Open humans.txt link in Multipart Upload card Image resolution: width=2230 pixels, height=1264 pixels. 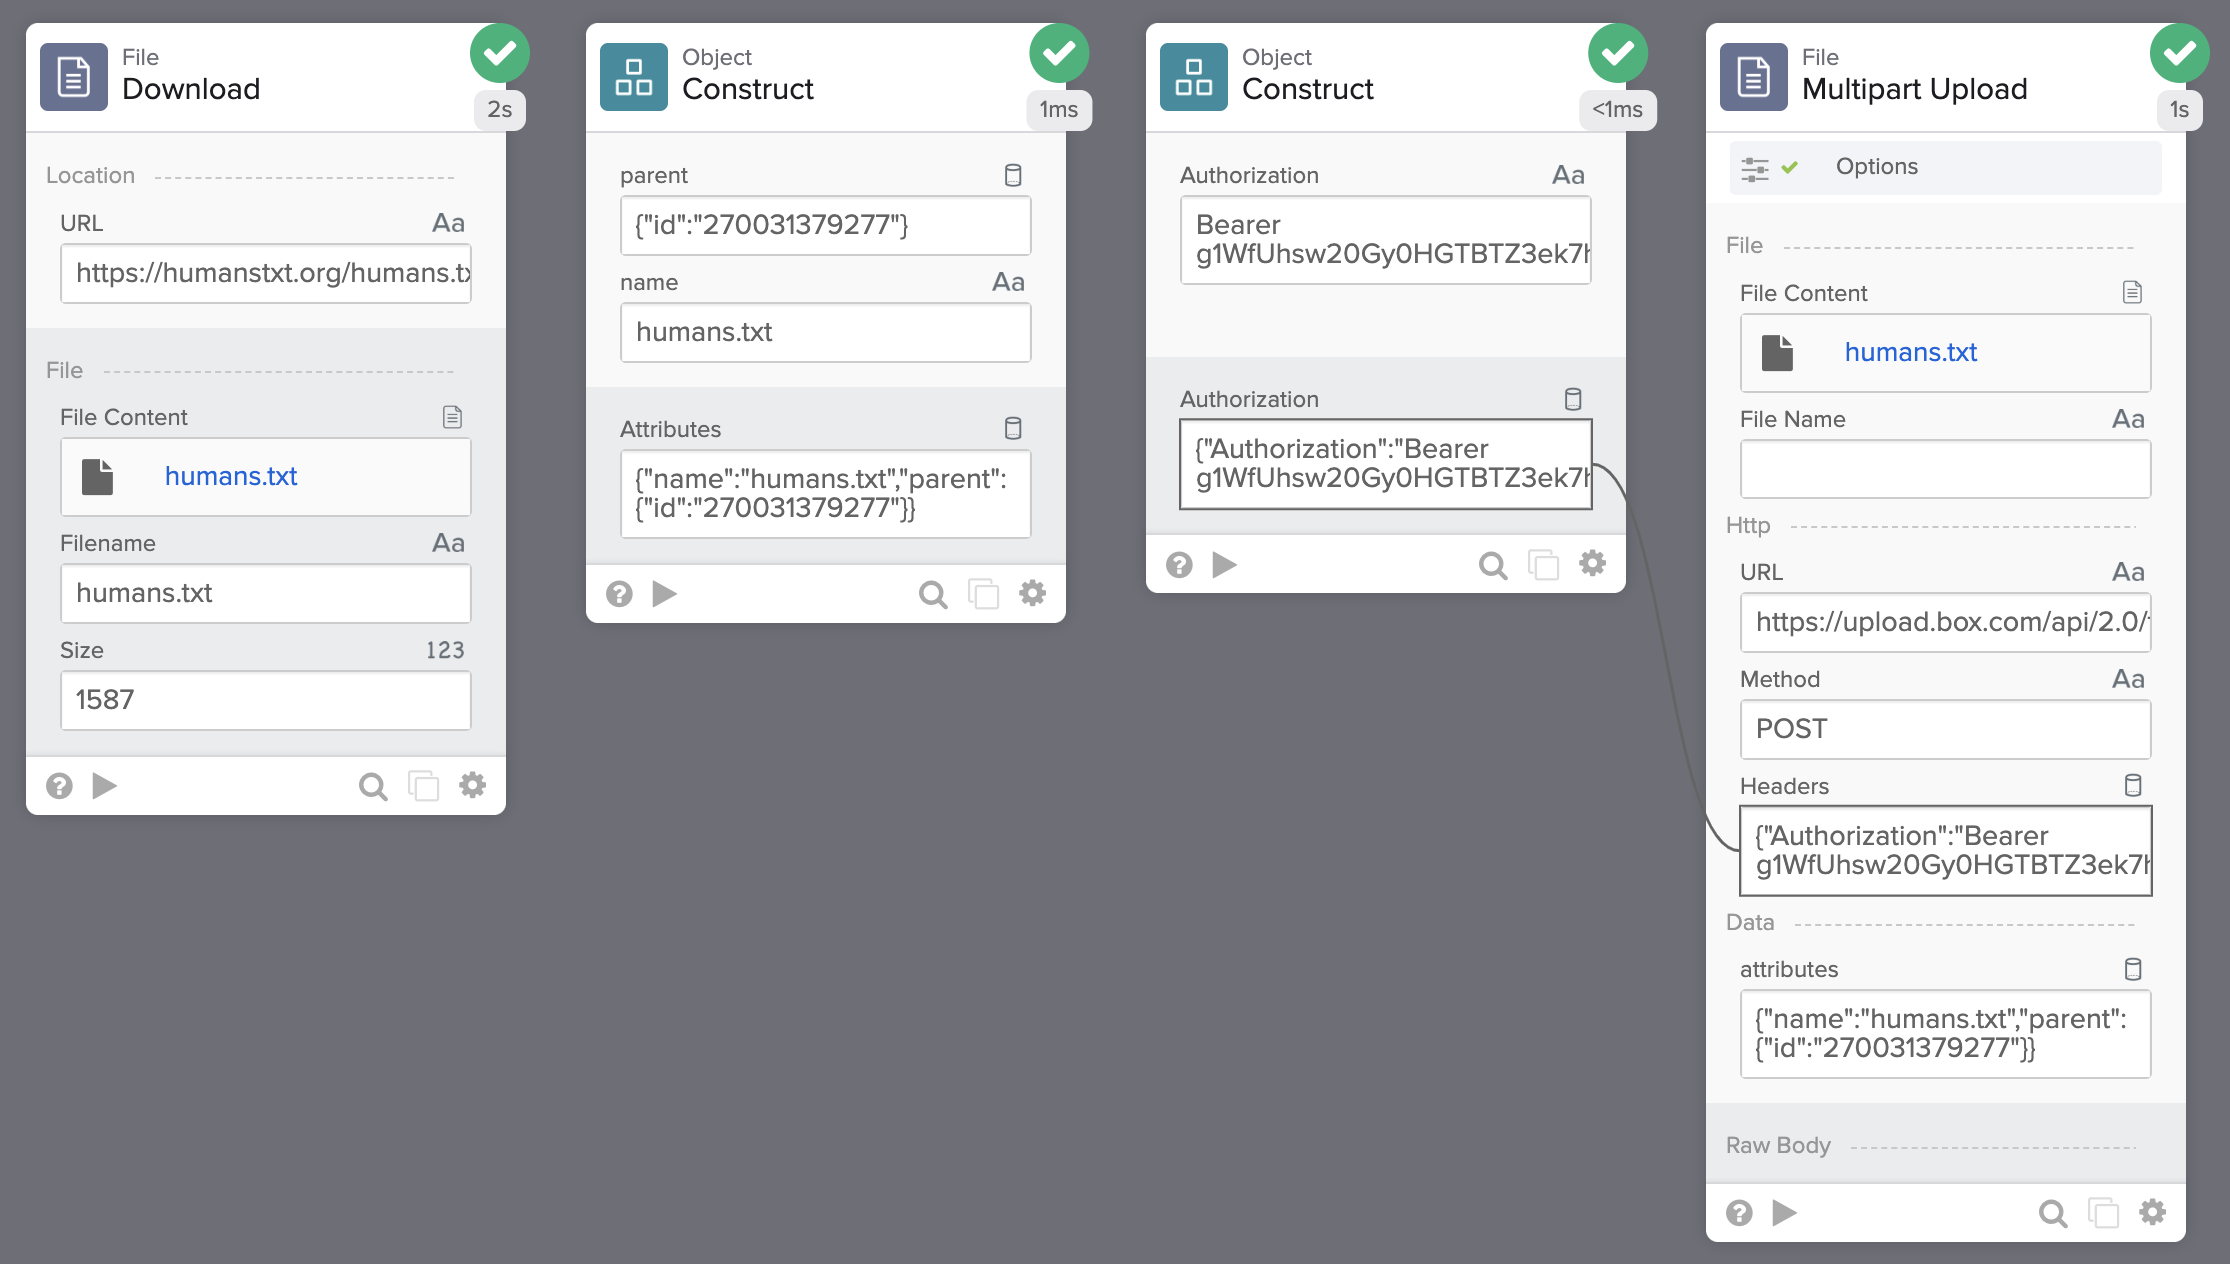1911,352
